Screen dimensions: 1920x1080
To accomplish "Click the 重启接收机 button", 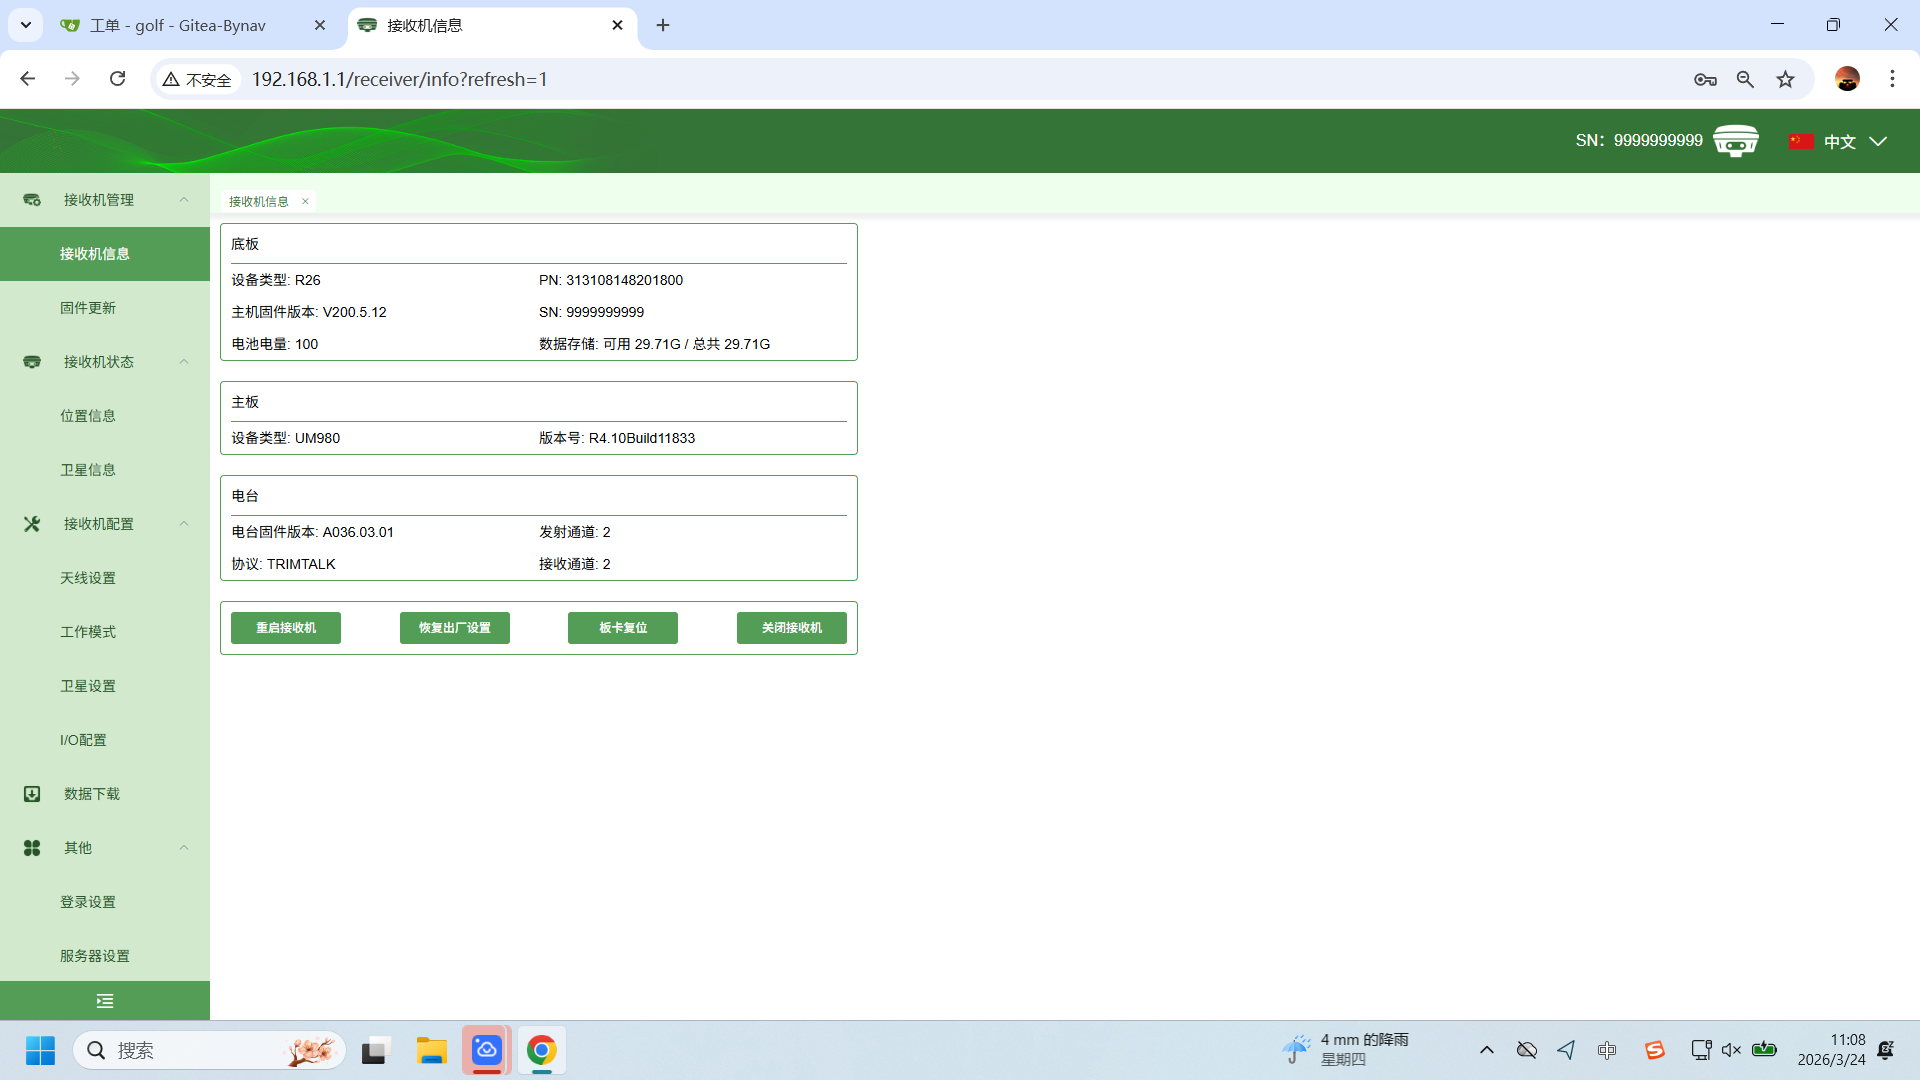I will point(286,628).
